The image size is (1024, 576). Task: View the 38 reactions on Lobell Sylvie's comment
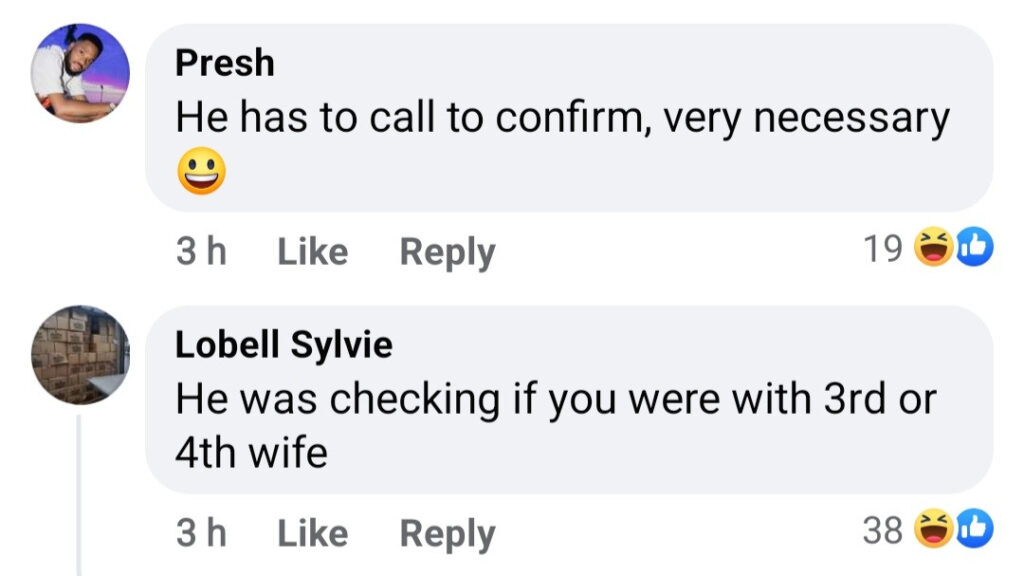[x=882, y=531]
